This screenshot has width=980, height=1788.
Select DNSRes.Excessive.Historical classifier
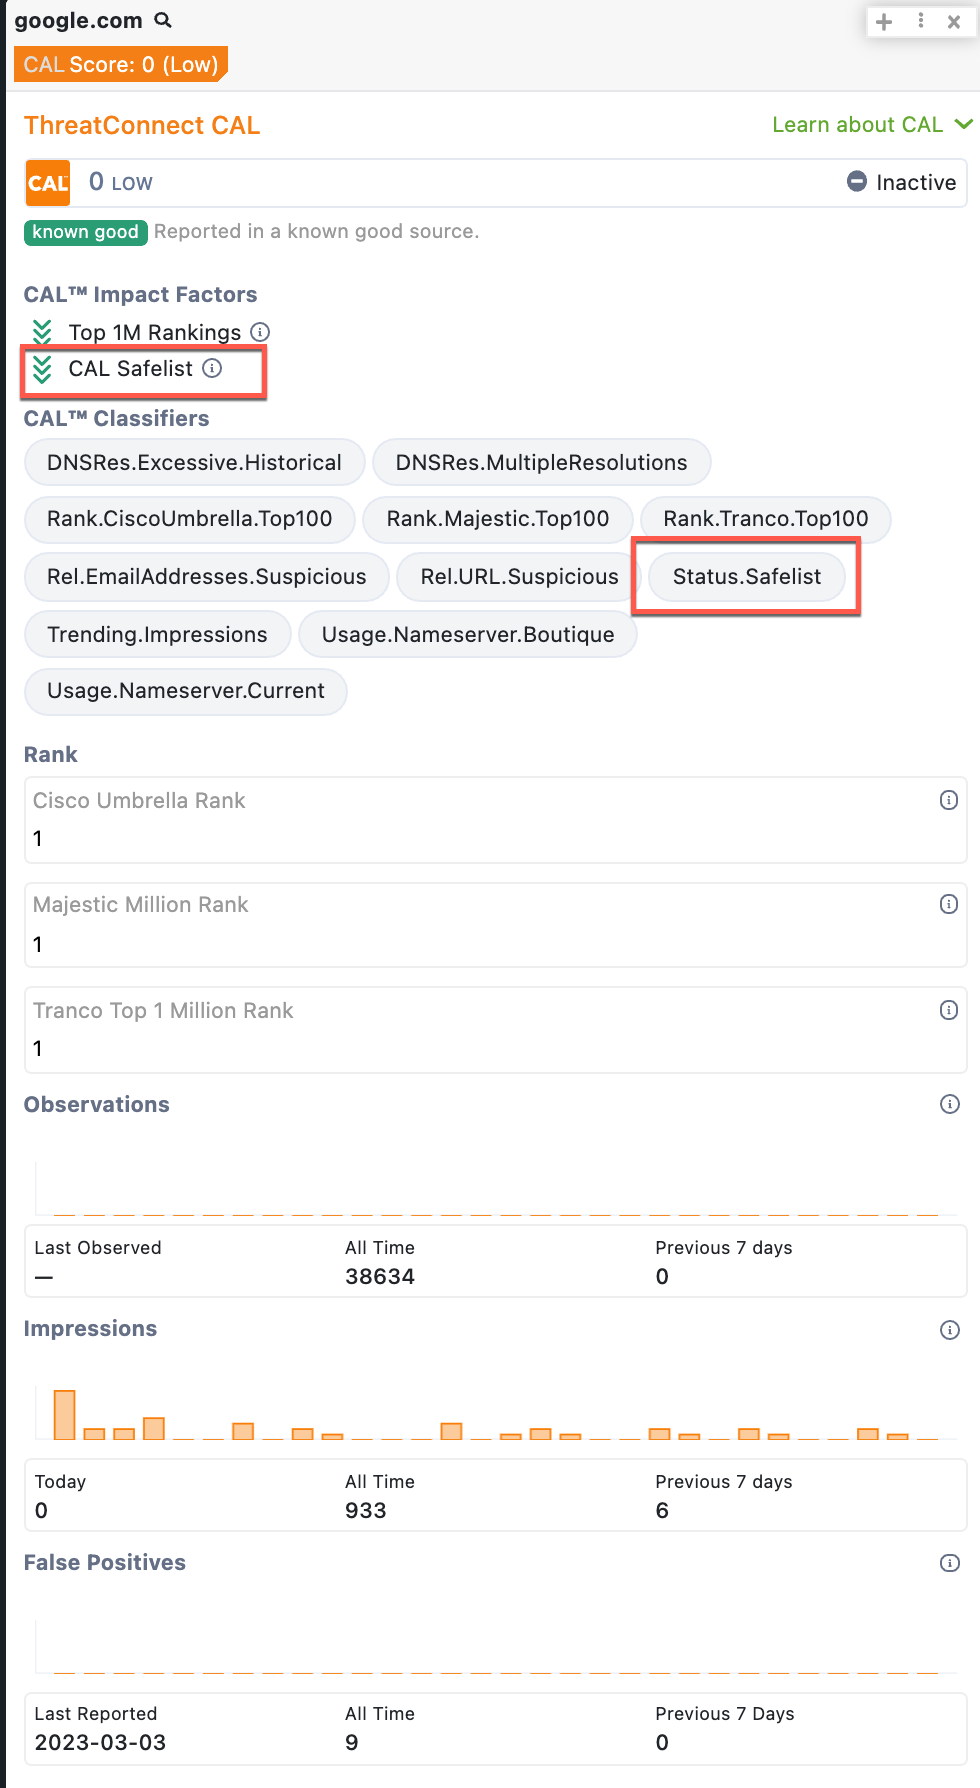pyautogui.click(x=194, y=463)
